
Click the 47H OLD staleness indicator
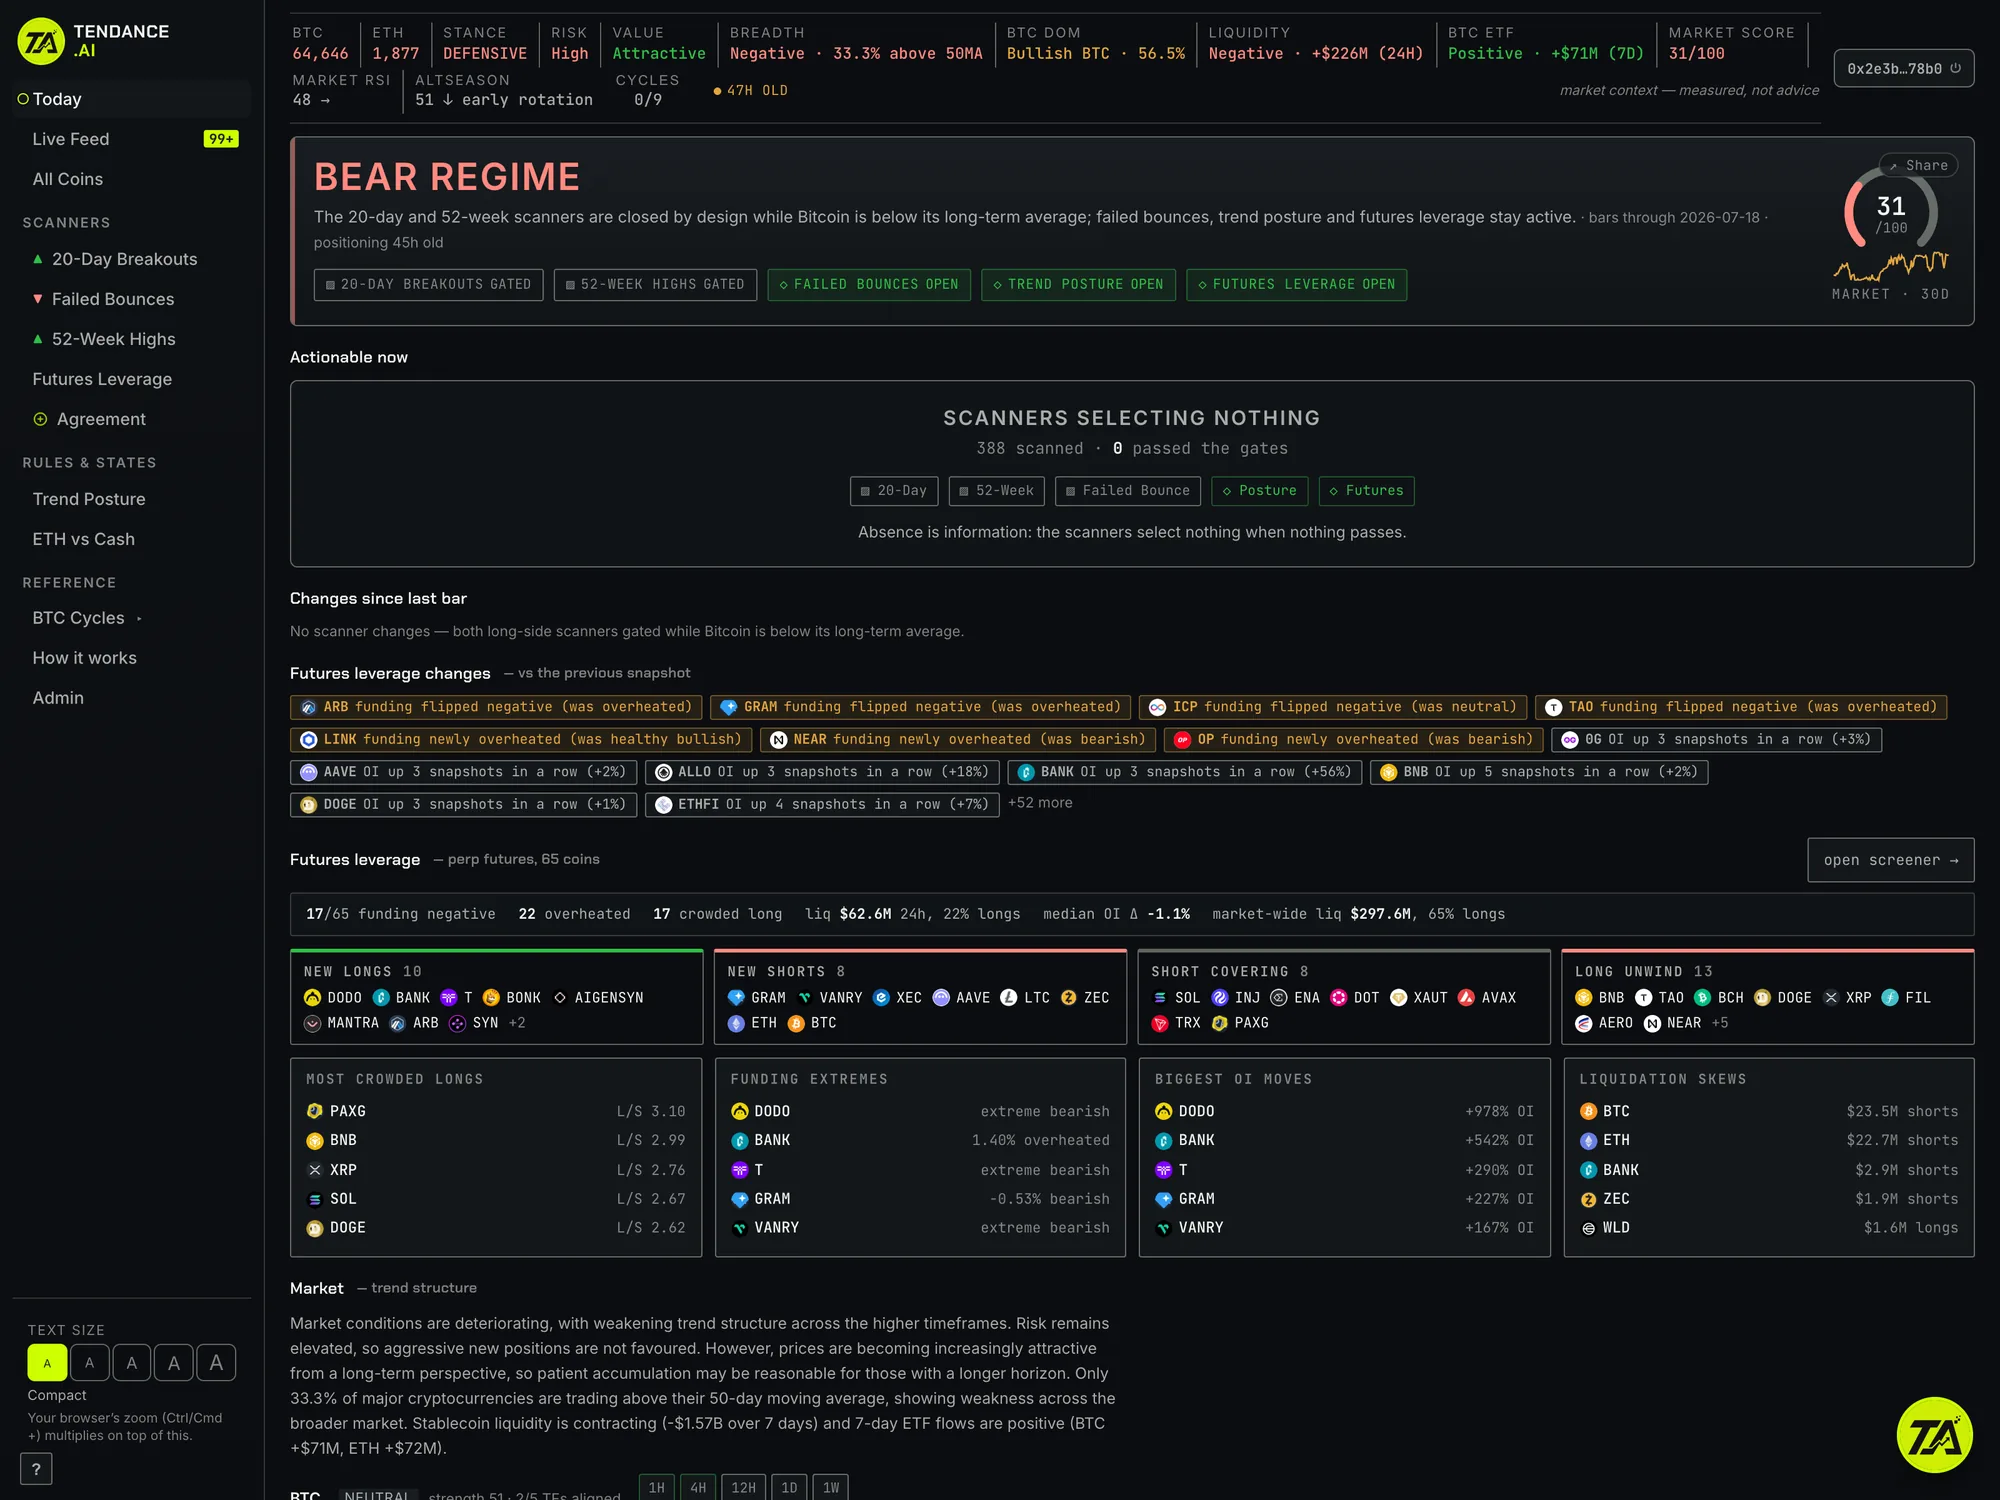click(751, 91)
